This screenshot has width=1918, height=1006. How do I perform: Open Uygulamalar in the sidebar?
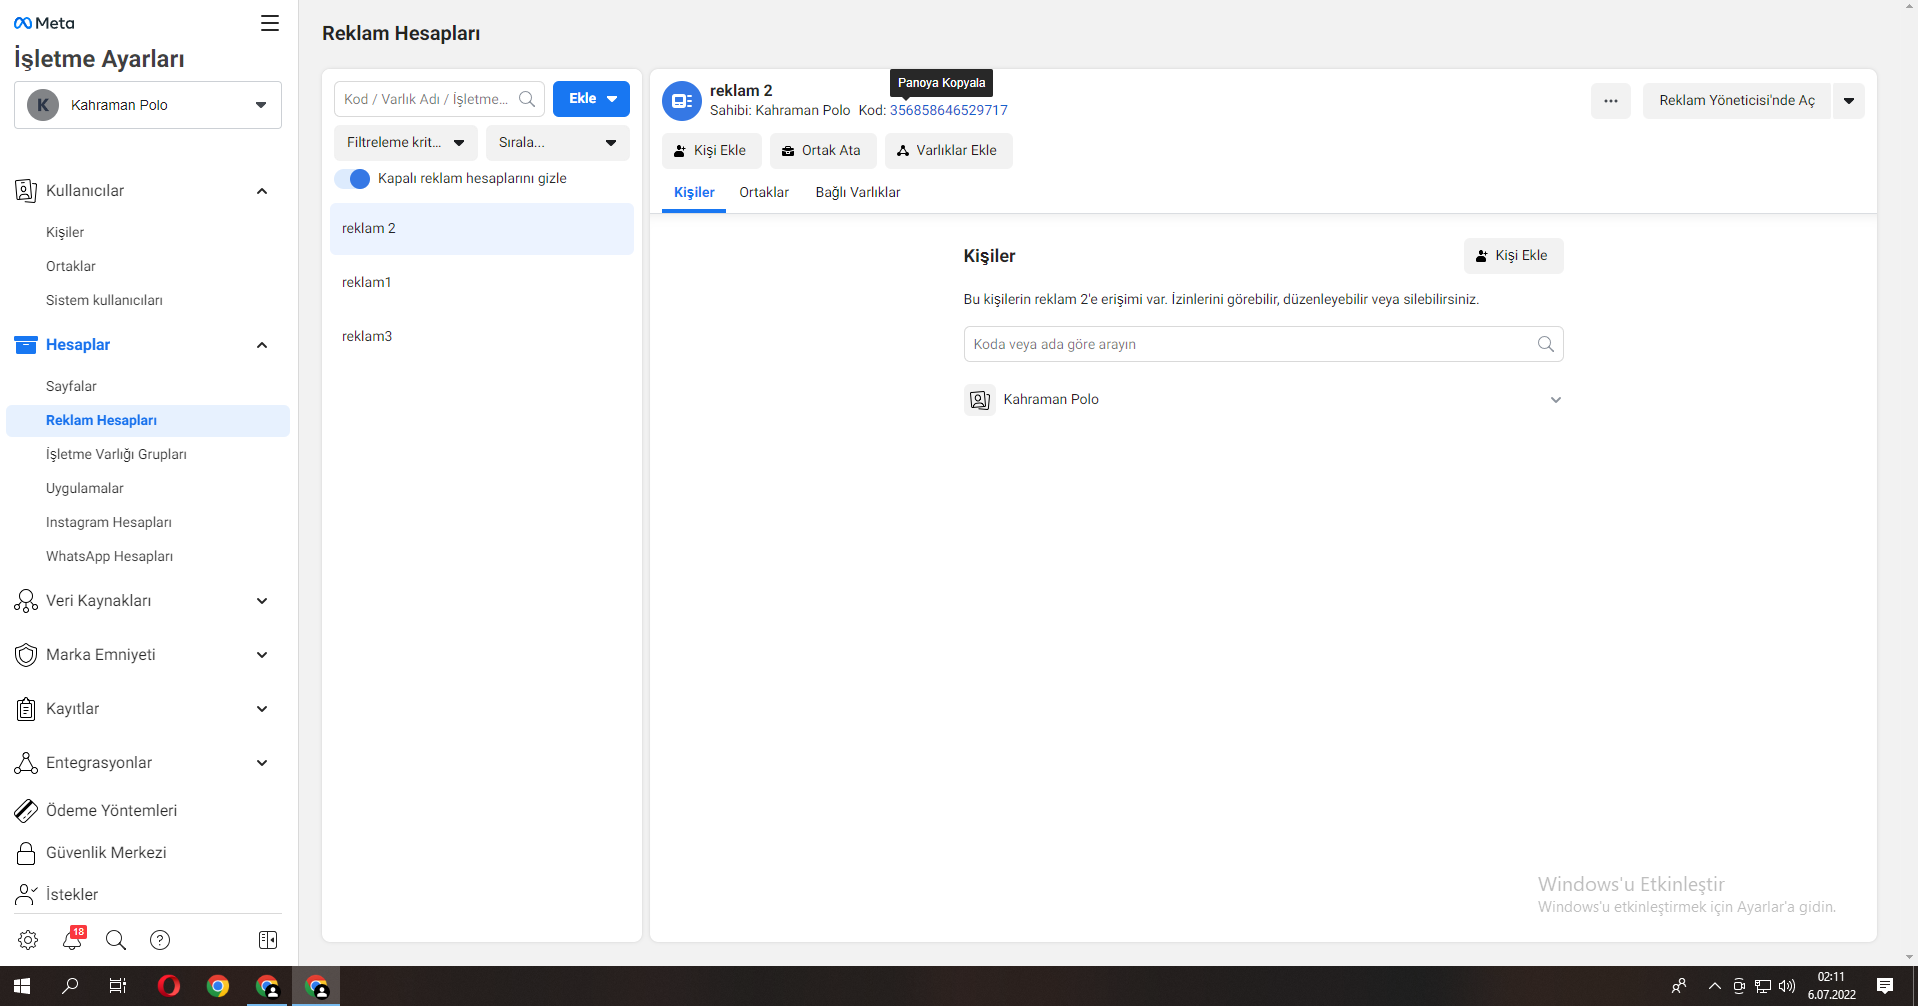click(x=85, y=488)
